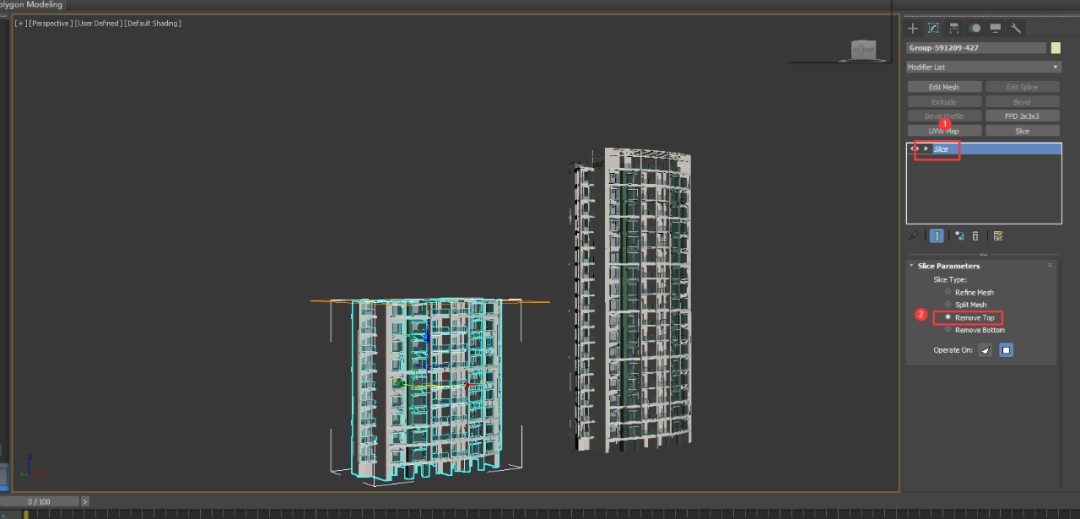1080x519 pixels.
Task: Set Operate On to polygons square icon
Action: point(1006,350)
